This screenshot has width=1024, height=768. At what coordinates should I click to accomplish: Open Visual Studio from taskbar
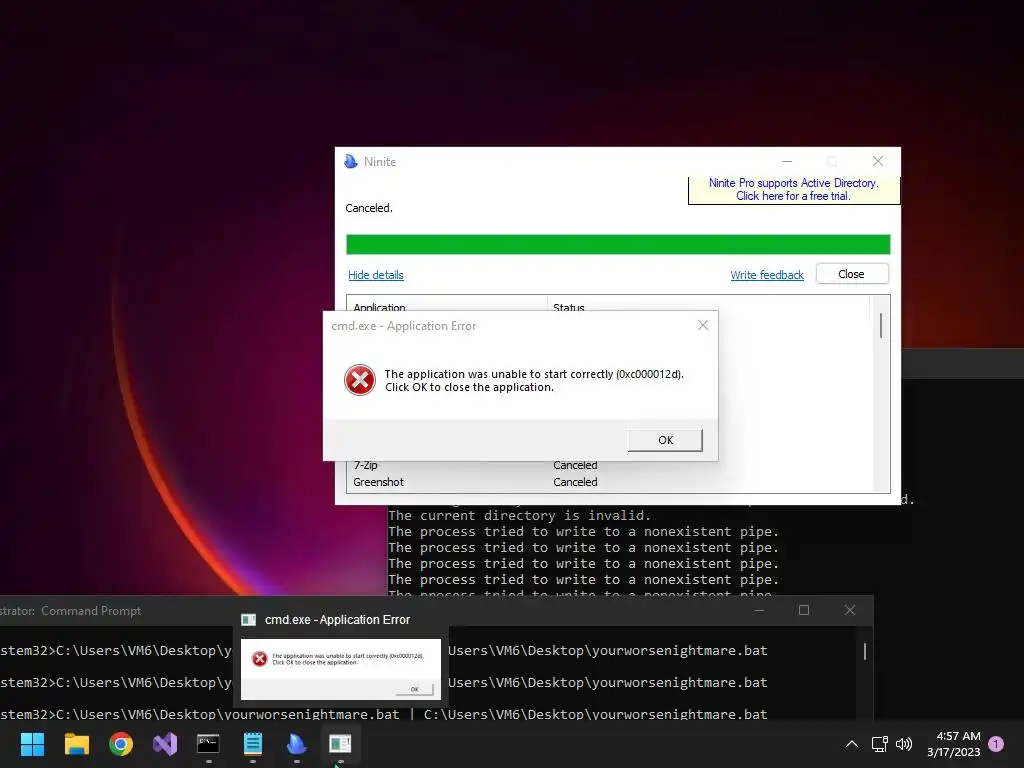[165, 744]
